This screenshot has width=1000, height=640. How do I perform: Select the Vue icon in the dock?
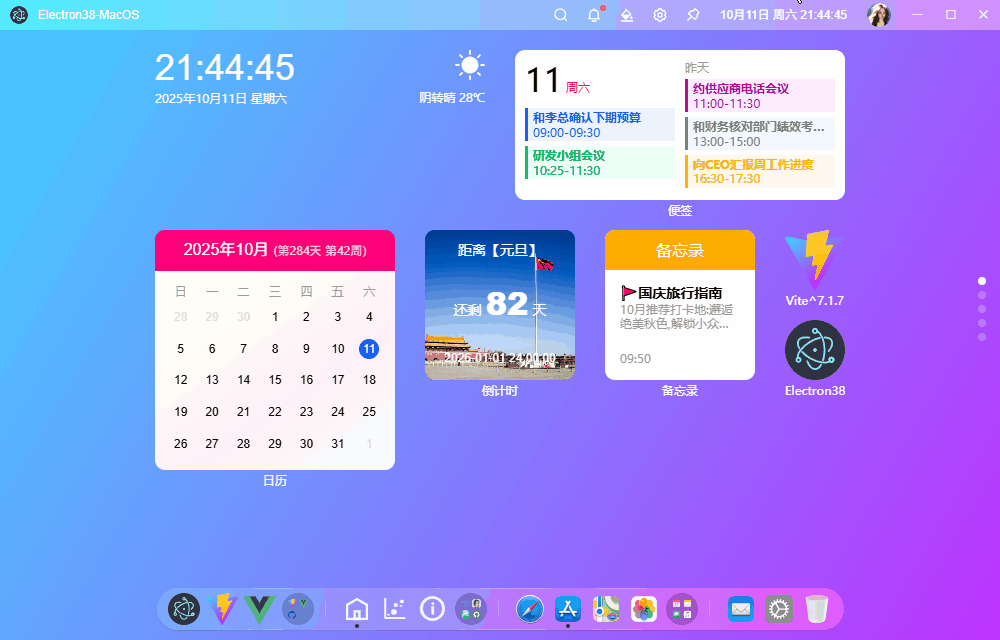click(x=259, y=608)
